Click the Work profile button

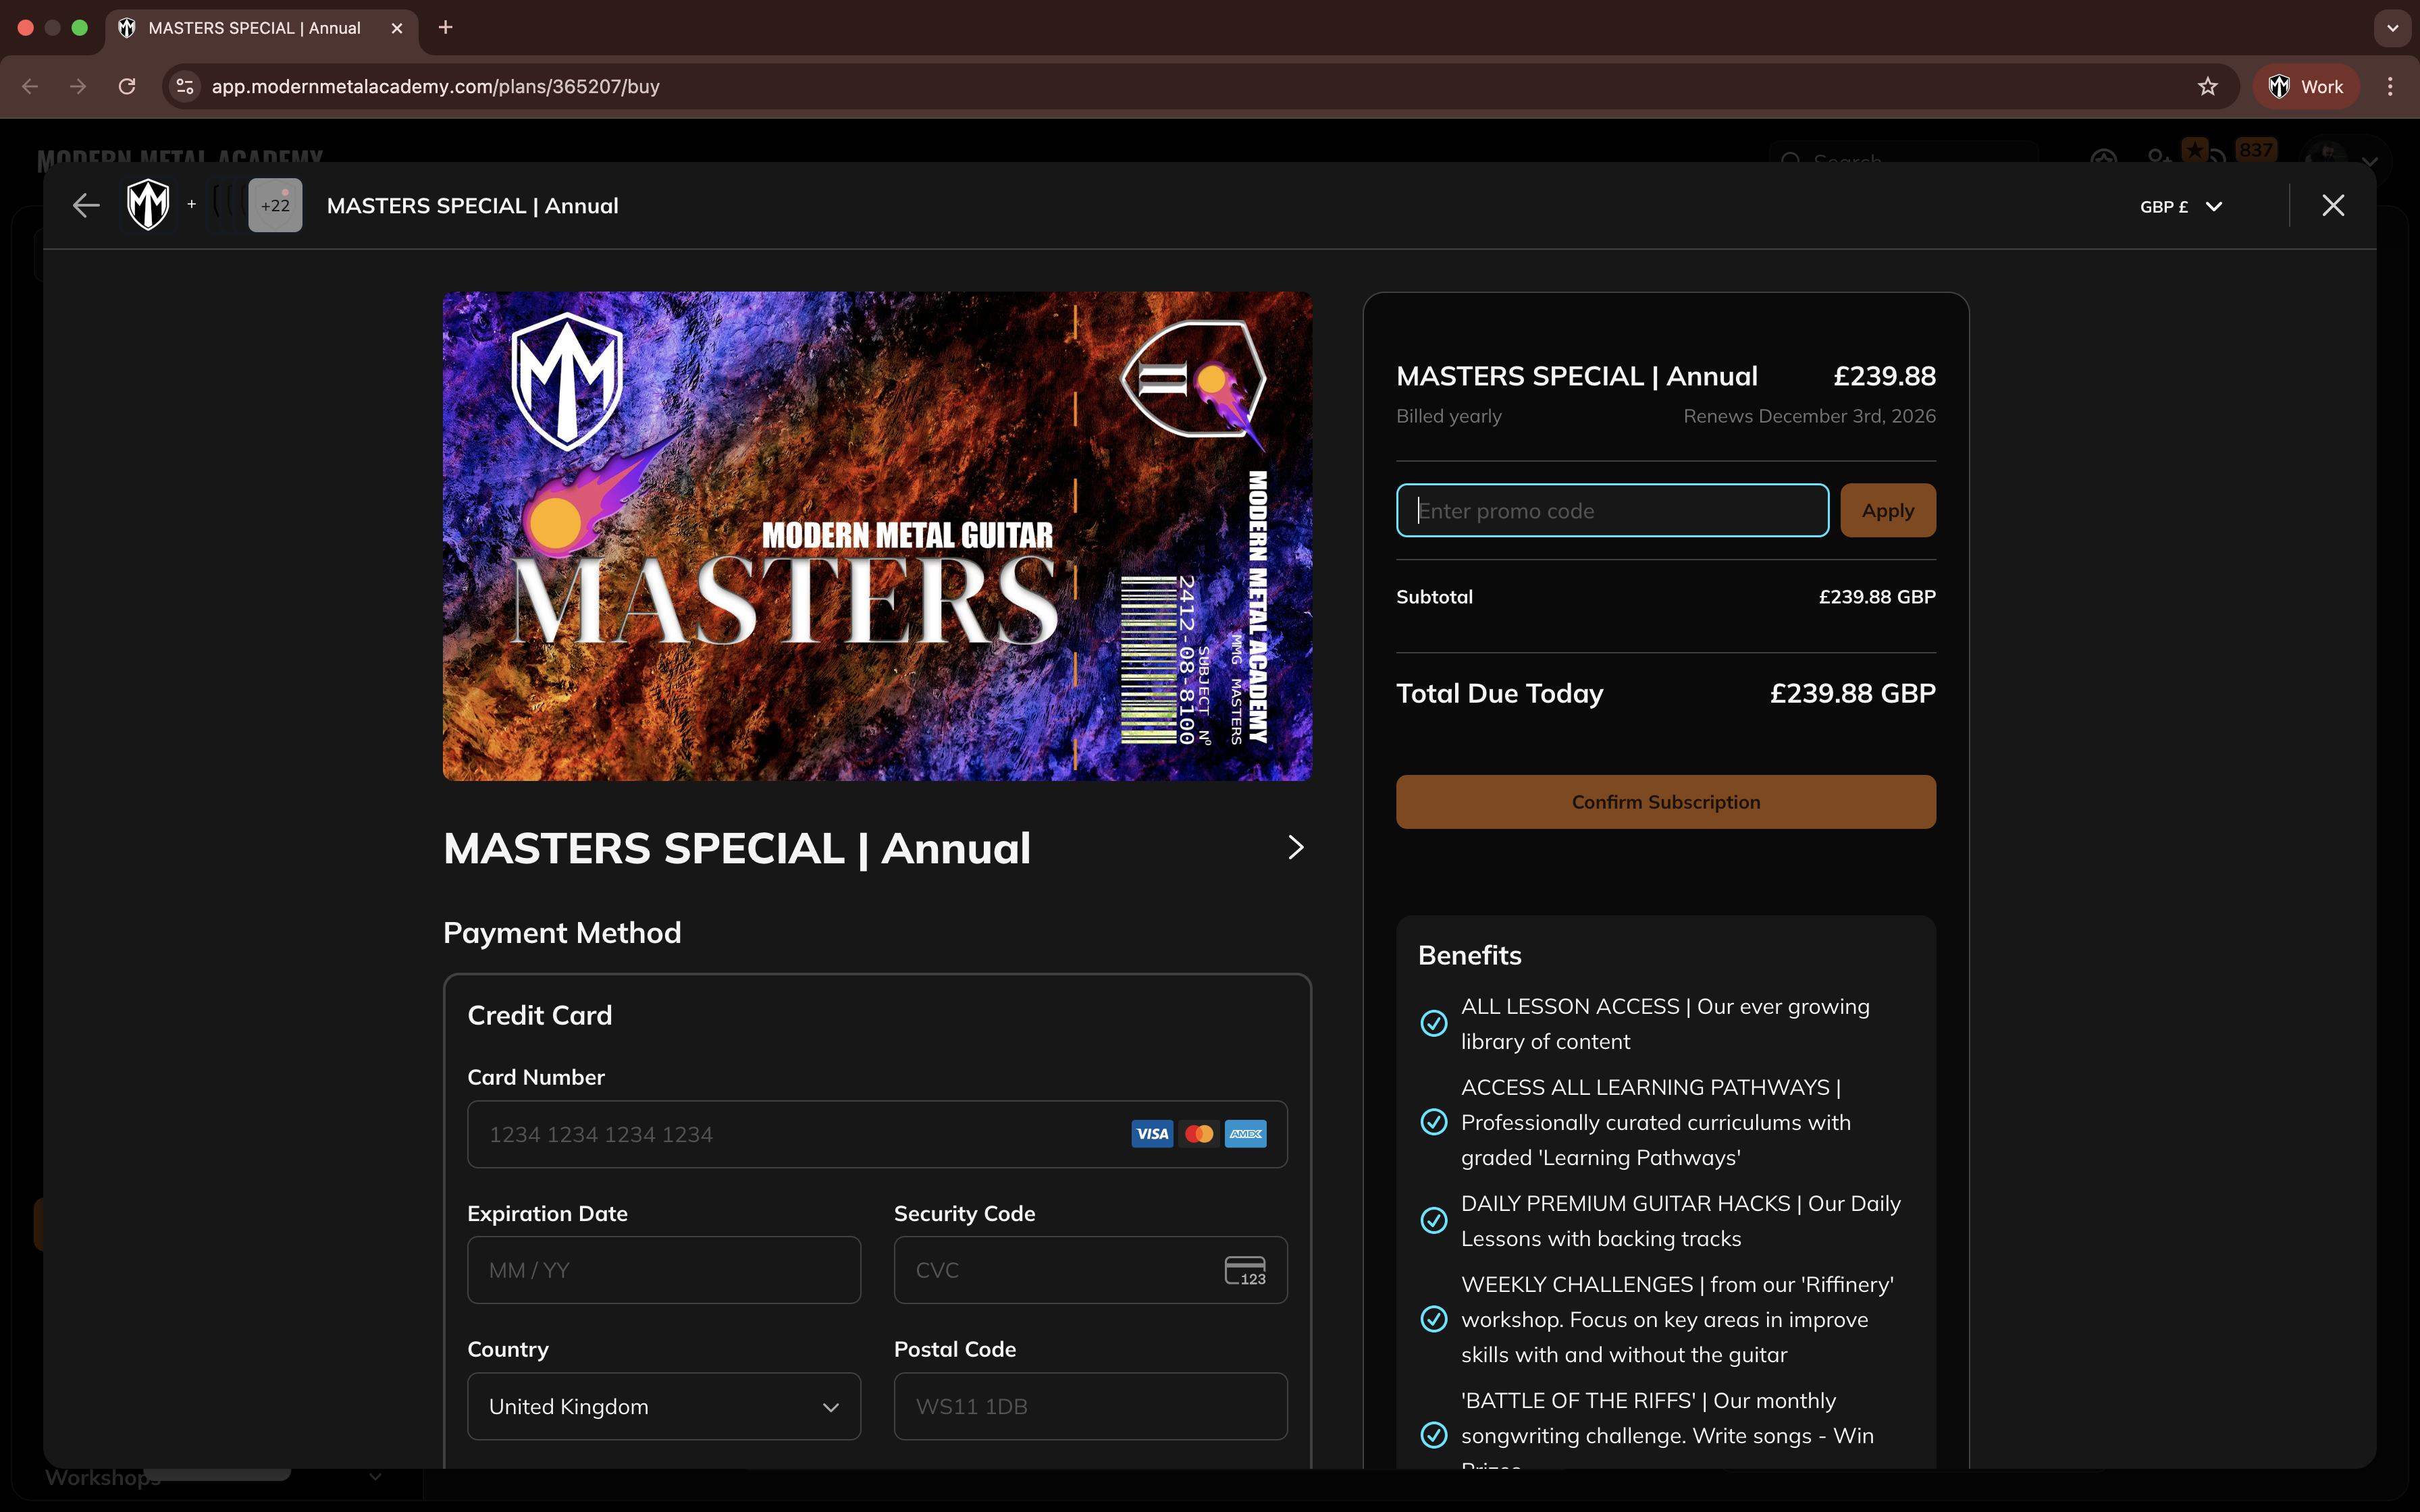click(x=2305, y=87)
